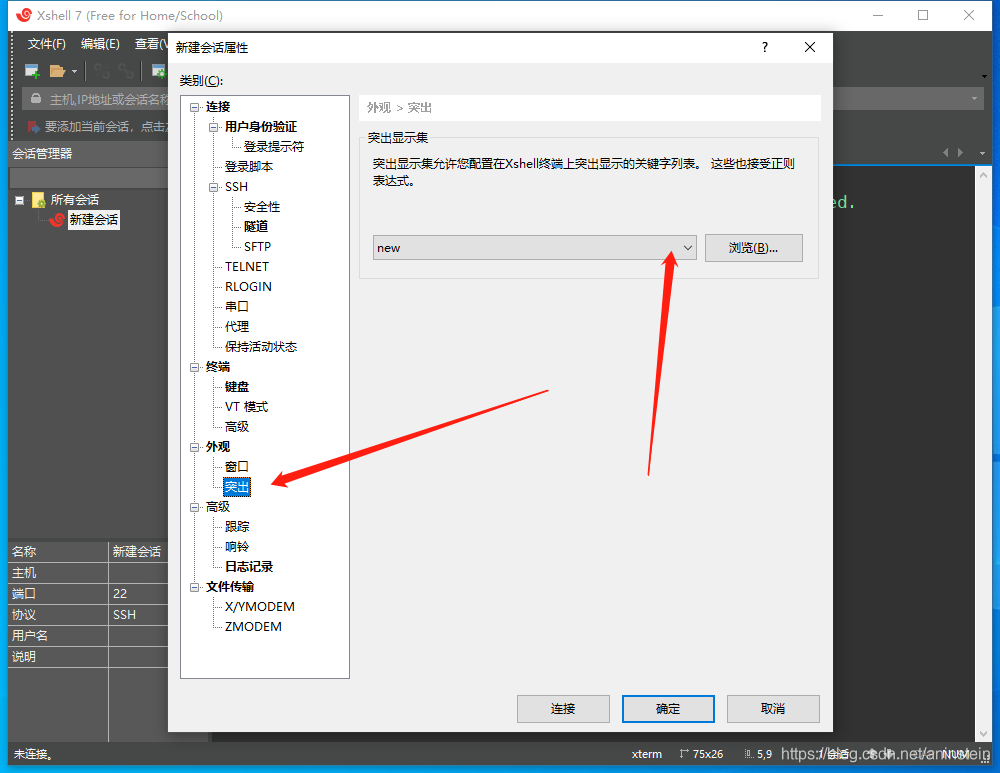This screenshot has height=773, width=1000.
Task: Select 窗口 under 外观
Action: 237,467
